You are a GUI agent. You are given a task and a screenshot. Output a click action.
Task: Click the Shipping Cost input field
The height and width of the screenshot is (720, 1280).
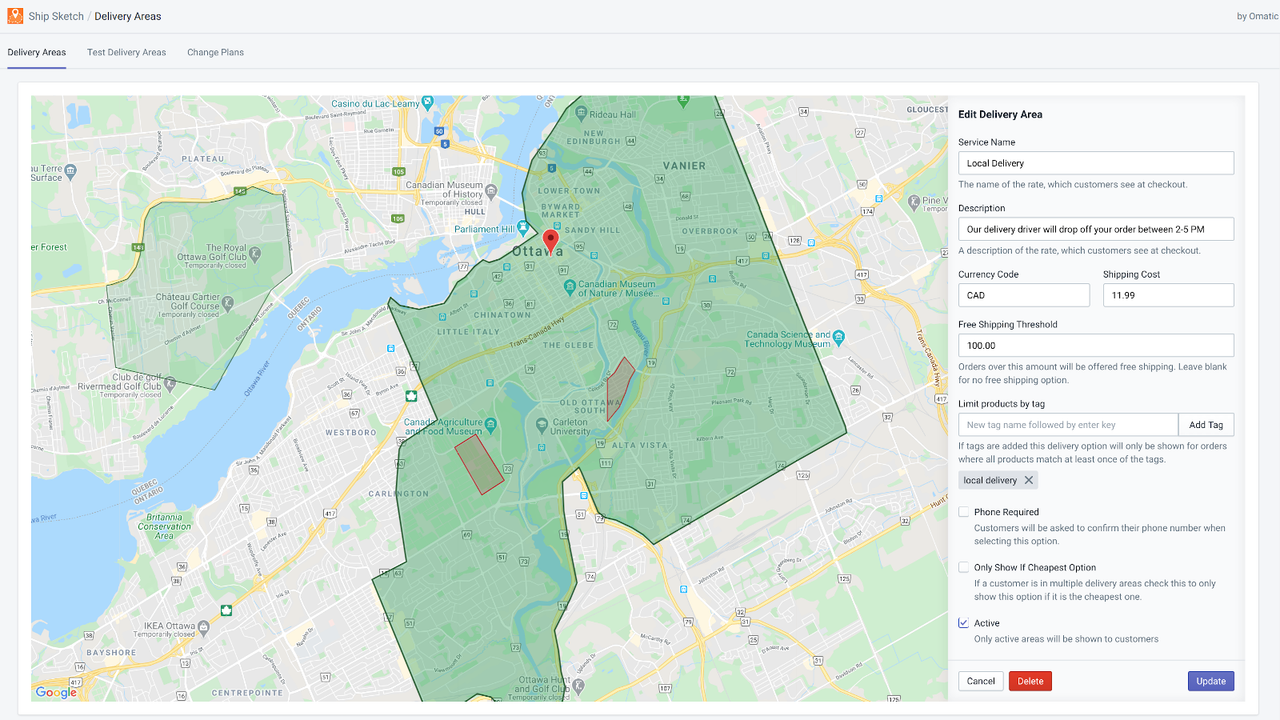pyautogui.click(x=1168, y=295)
